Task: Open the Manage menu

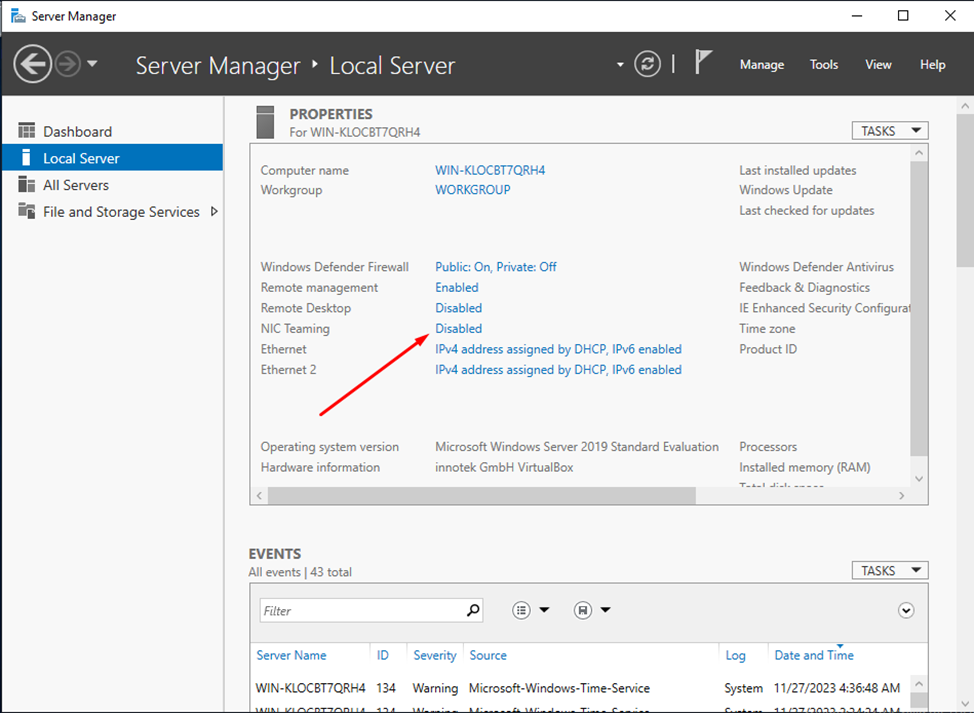Action: pos(761,63)
